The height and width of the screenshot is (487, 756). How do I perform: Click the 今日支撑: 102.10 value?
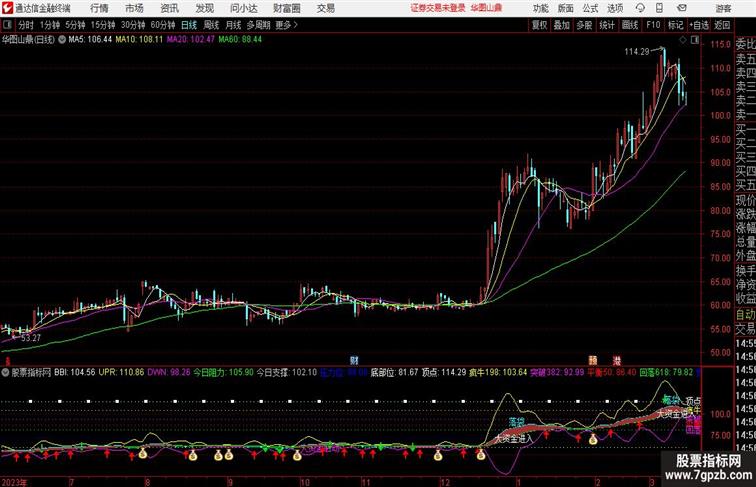tap(286, 373)
